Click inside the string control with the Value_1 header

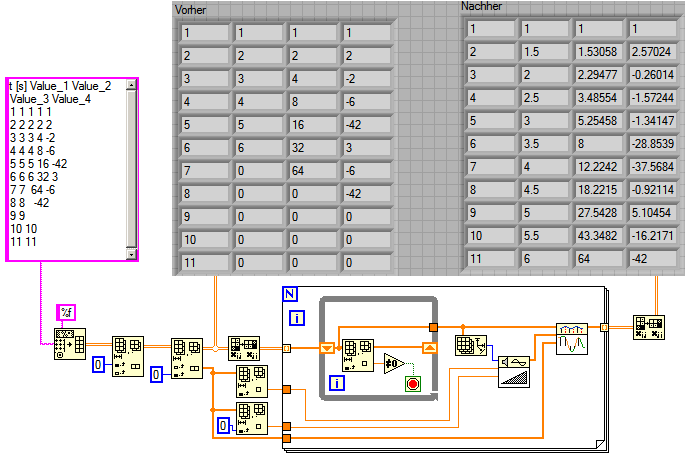[x=67, y=170]
